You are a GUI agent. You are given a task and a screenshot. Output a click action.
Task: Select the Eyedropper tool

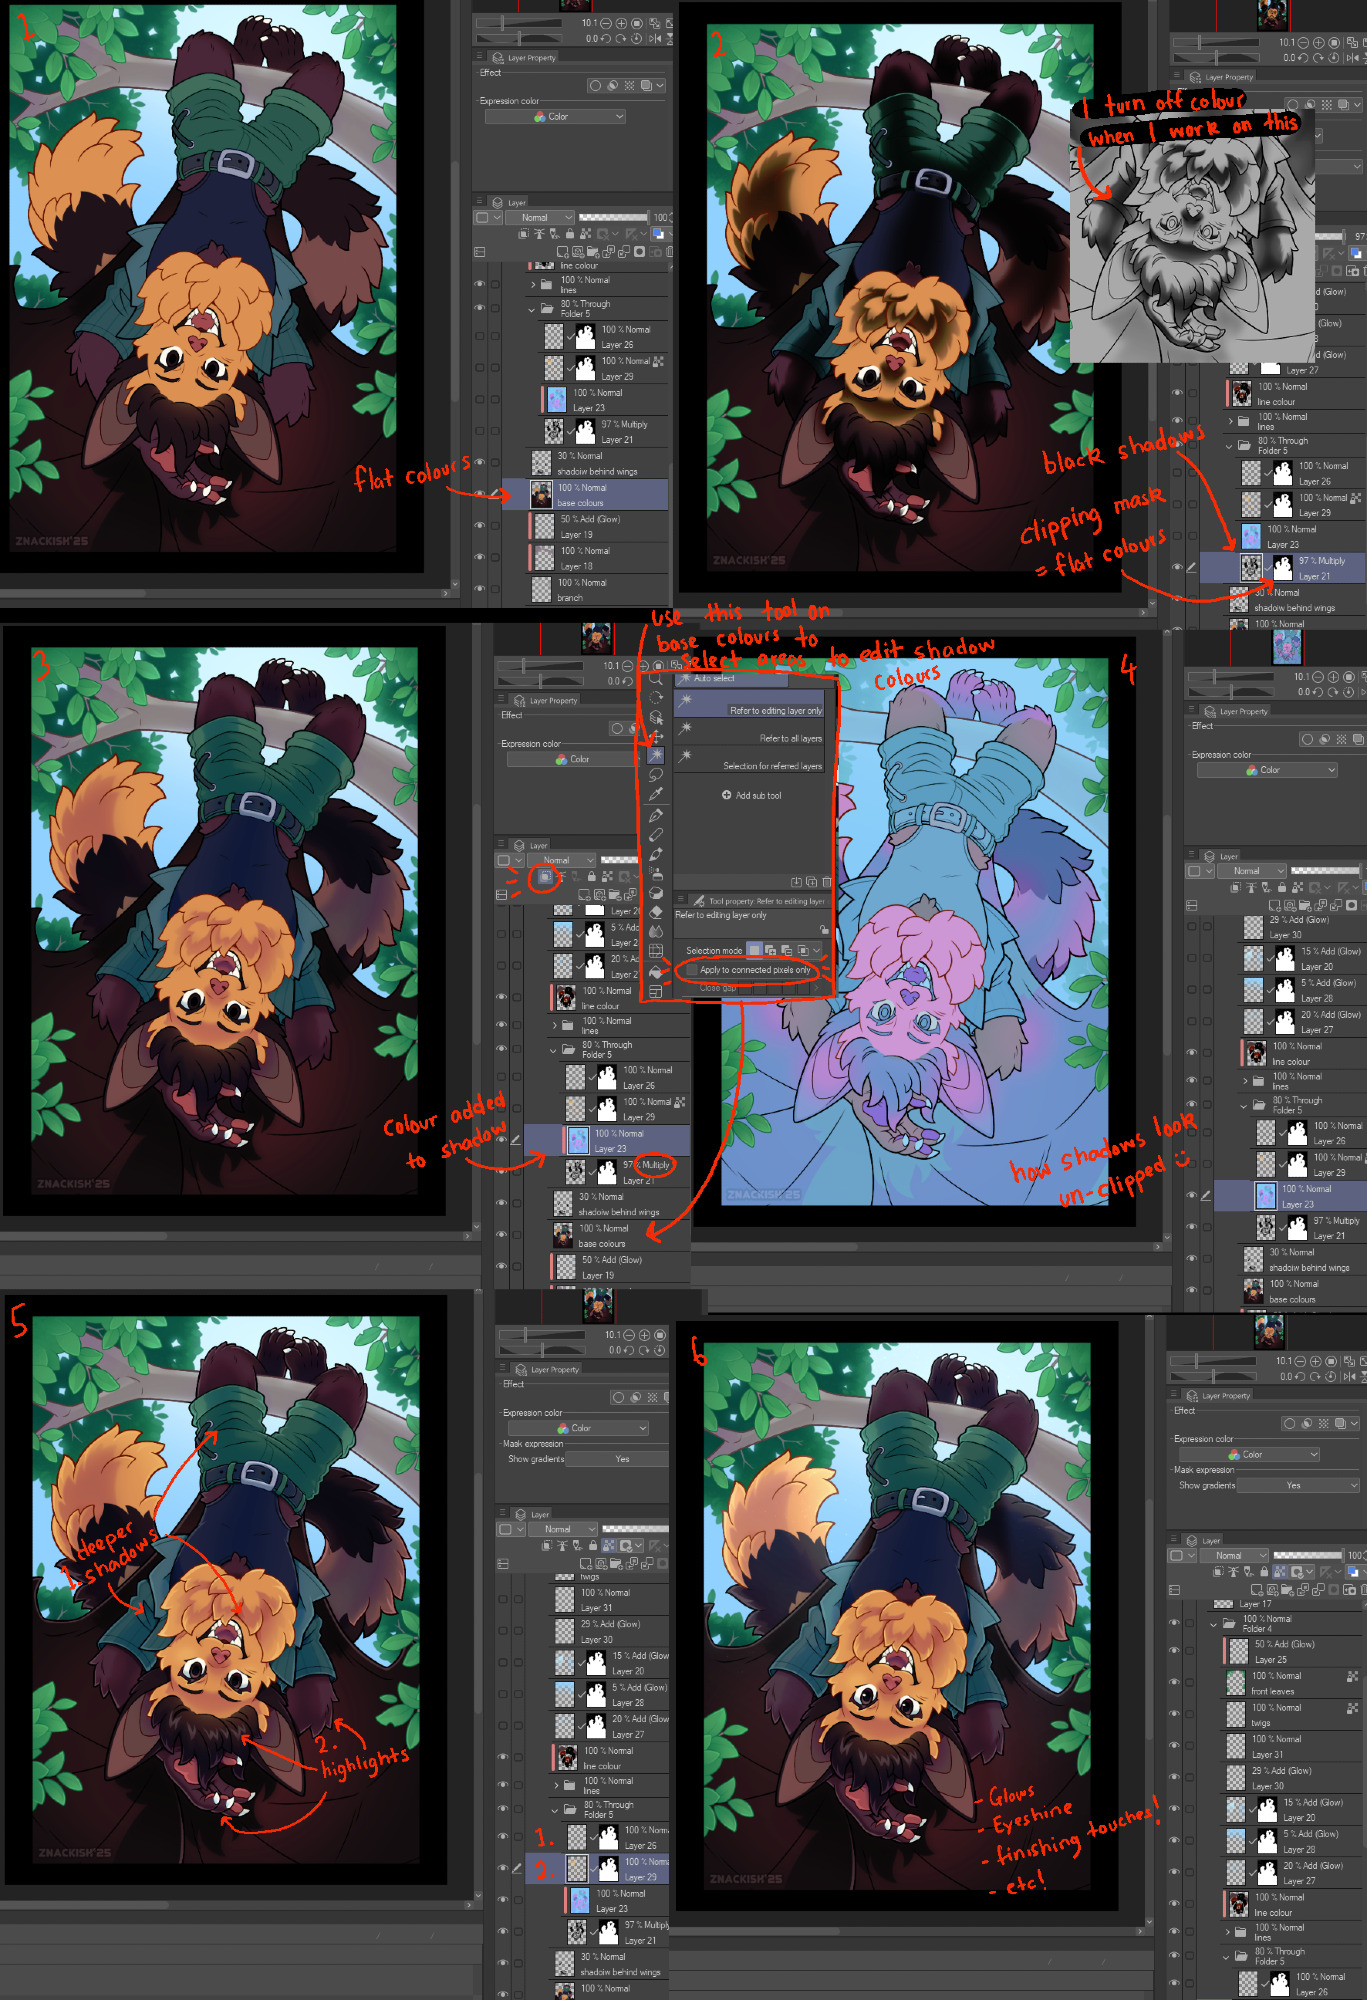click(x=656, y=794)
